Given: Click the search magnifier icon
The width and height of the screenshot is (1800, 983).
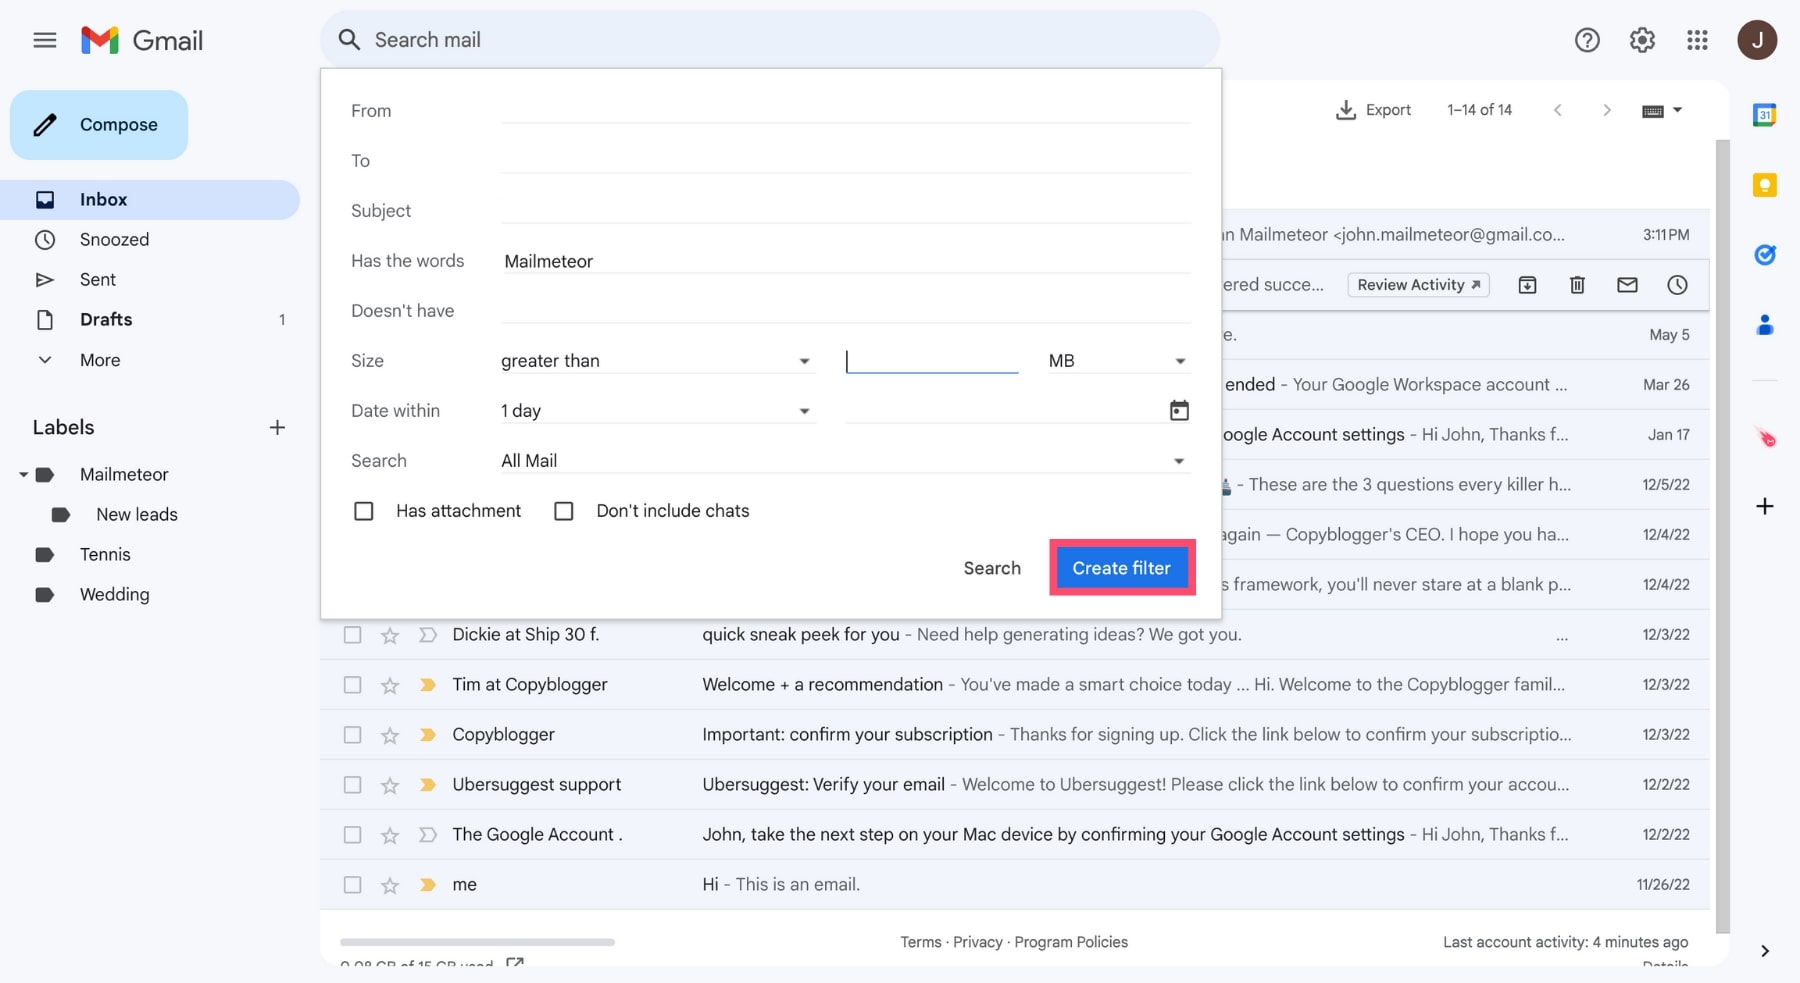Looking at the screenshot, I should click(x=349, y=40).
